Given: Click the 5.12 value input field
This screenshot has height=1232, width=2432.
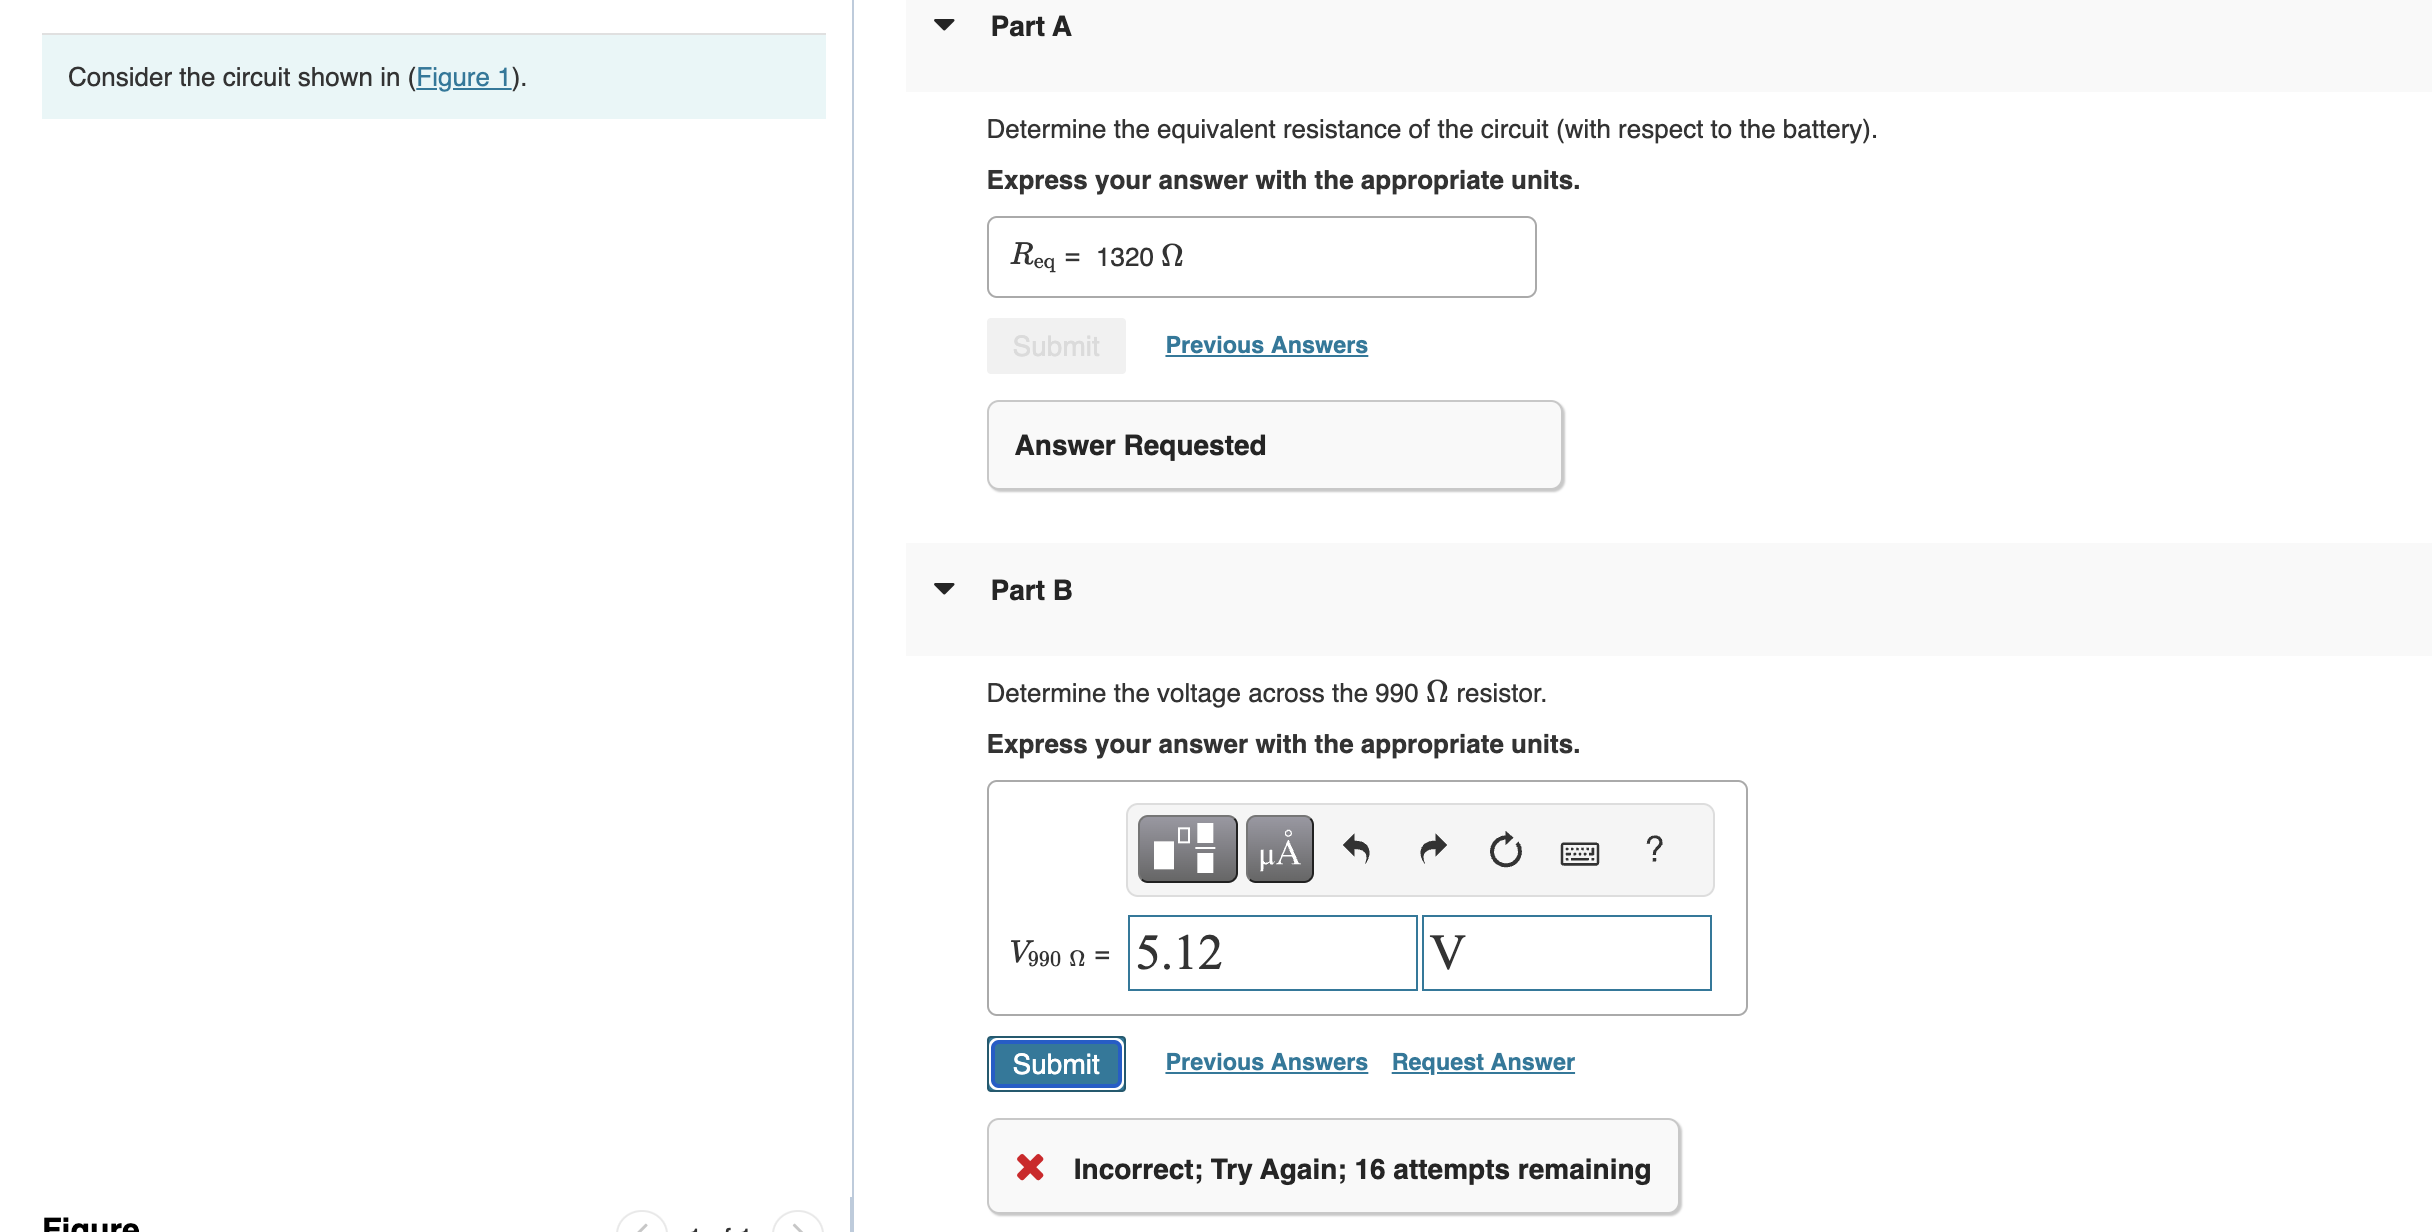Looking at the screenshot, I should 1271,952.
